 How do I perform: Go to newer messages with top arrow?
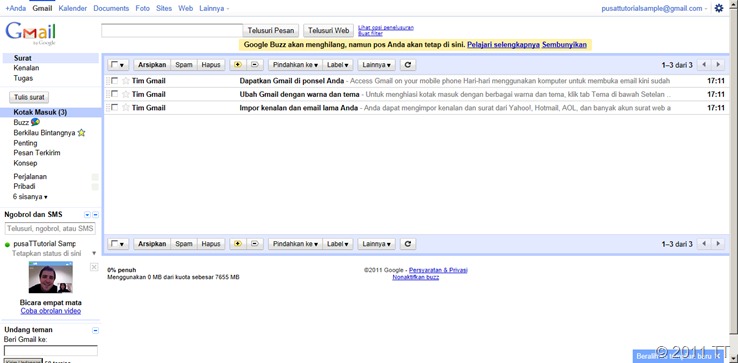pos(704,65)
